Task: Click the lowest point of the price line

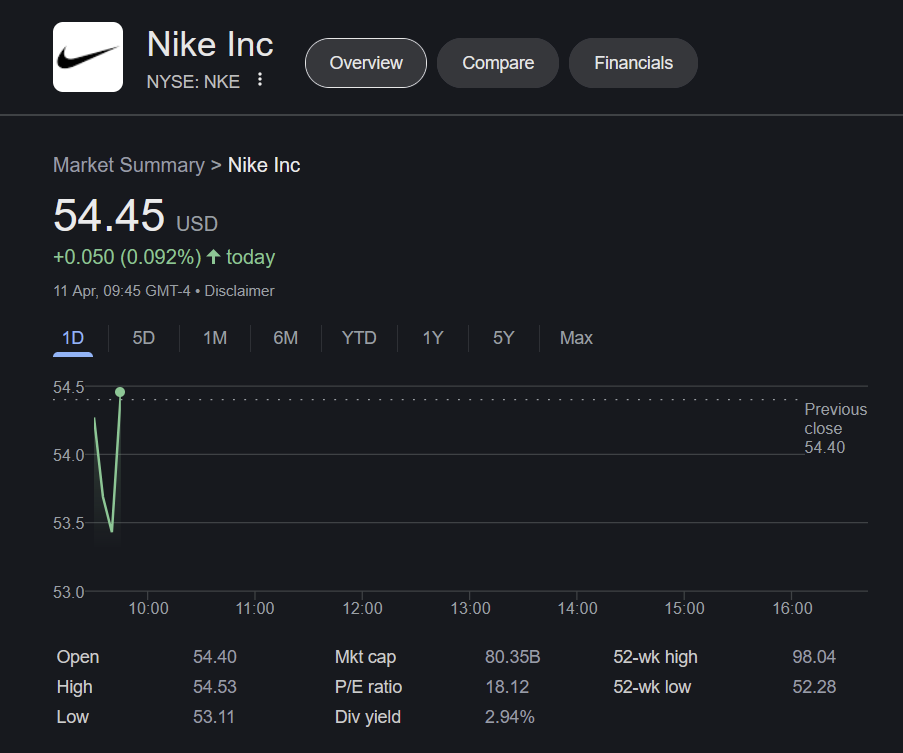Action: click(x=112, y=530)
